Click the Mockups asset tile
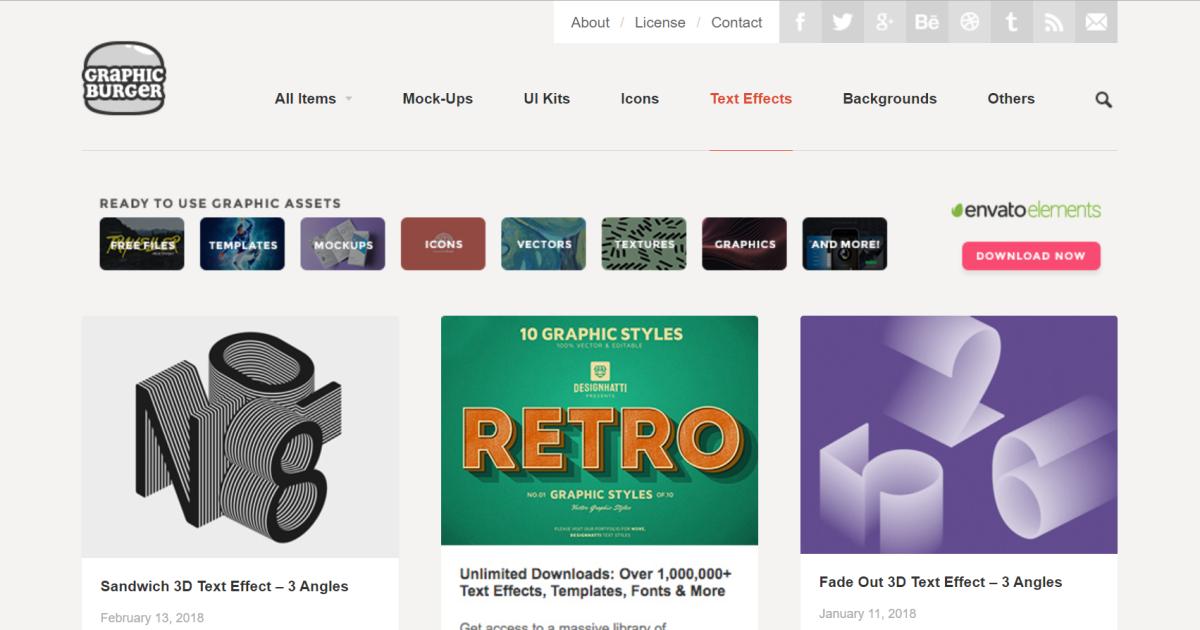This screenshot has width=1200, height=630. coord(343,244)
